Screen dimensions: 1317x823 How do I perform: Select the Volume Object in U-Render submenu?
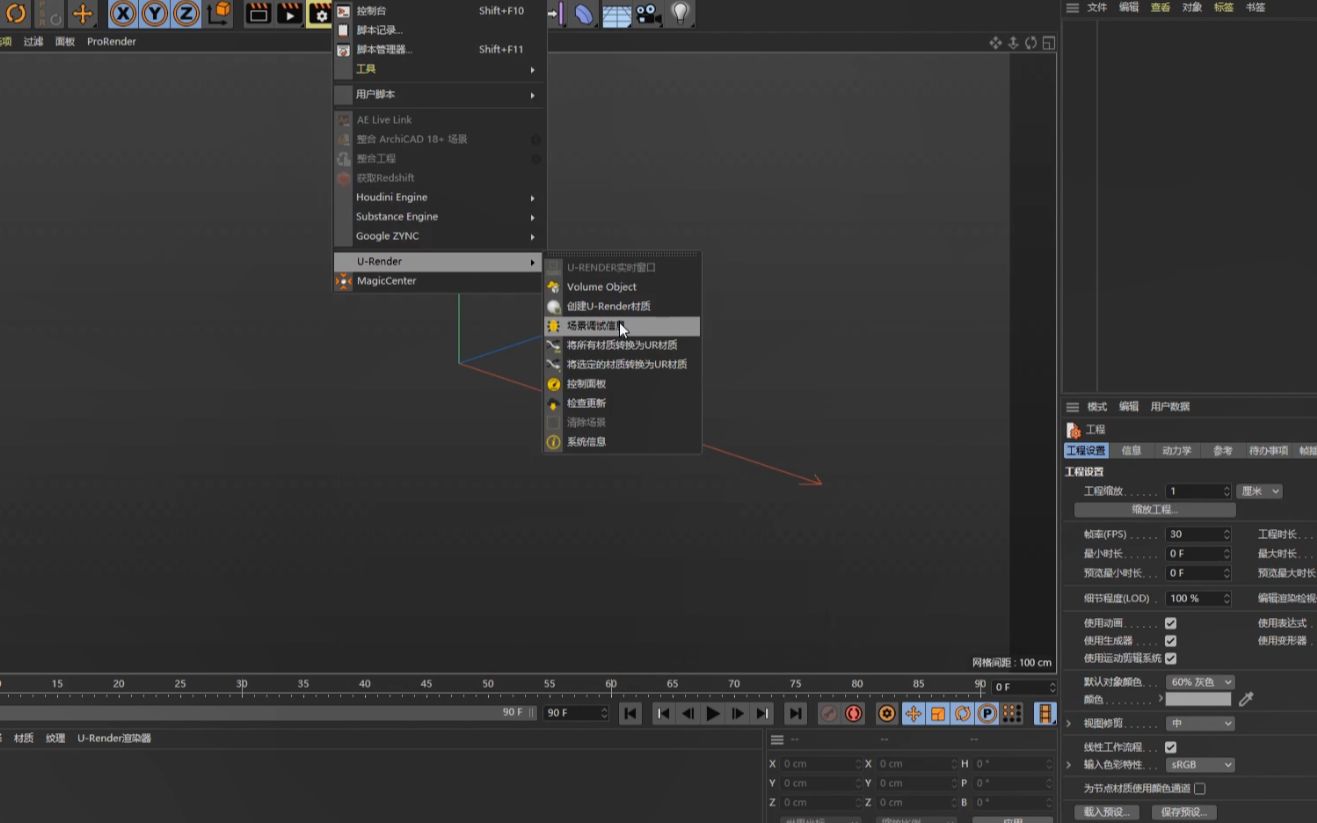(x=600, y=287)
